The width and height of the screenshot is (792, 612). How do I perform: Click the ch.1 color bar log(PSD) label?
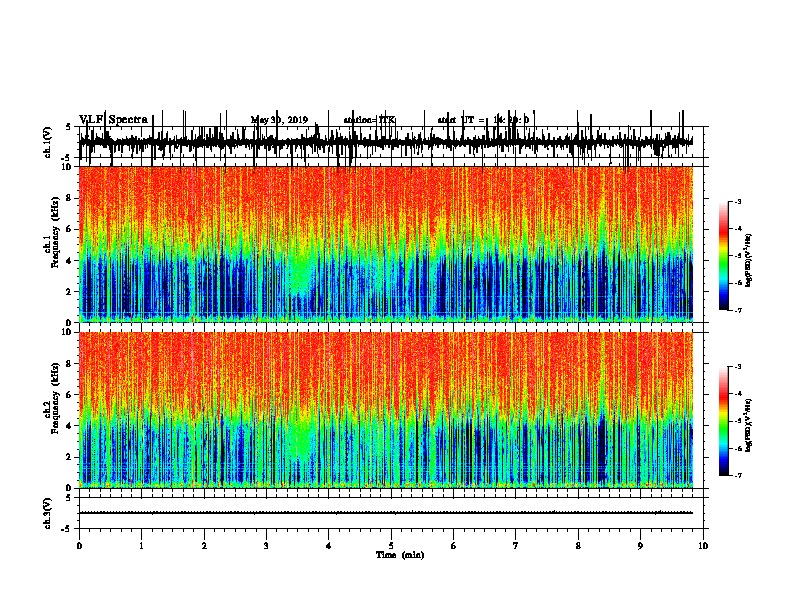(x=748, y=261)
